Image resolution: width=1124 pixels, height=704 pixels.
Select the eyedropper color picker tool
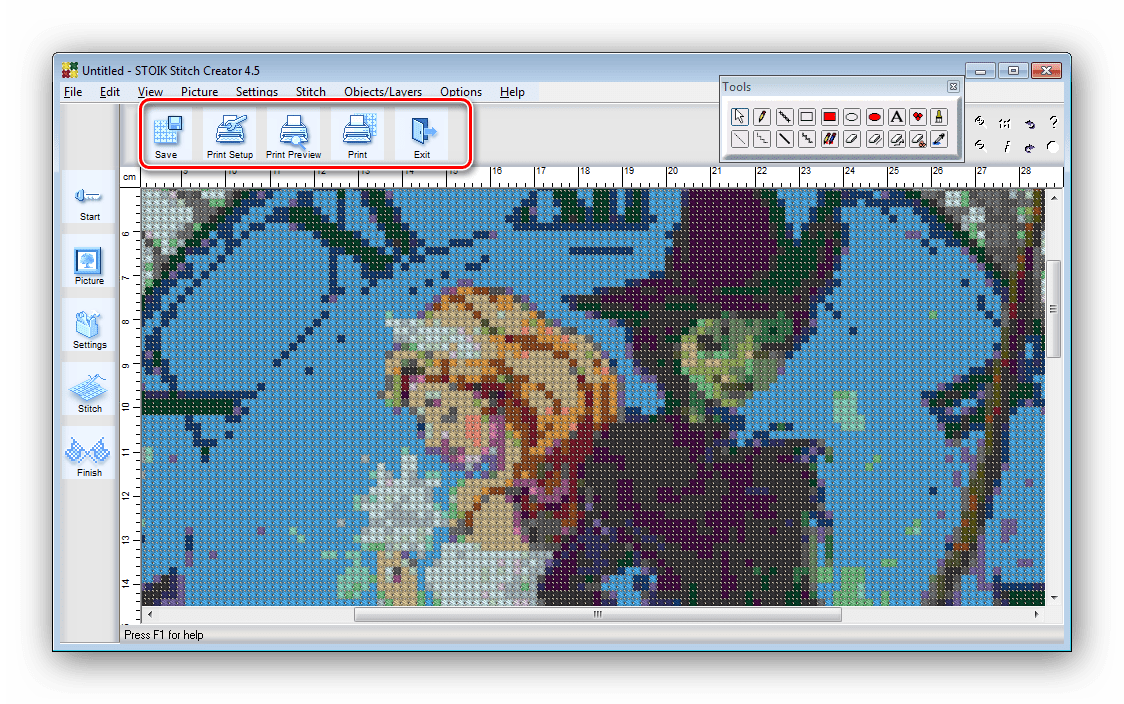(939, 139)
